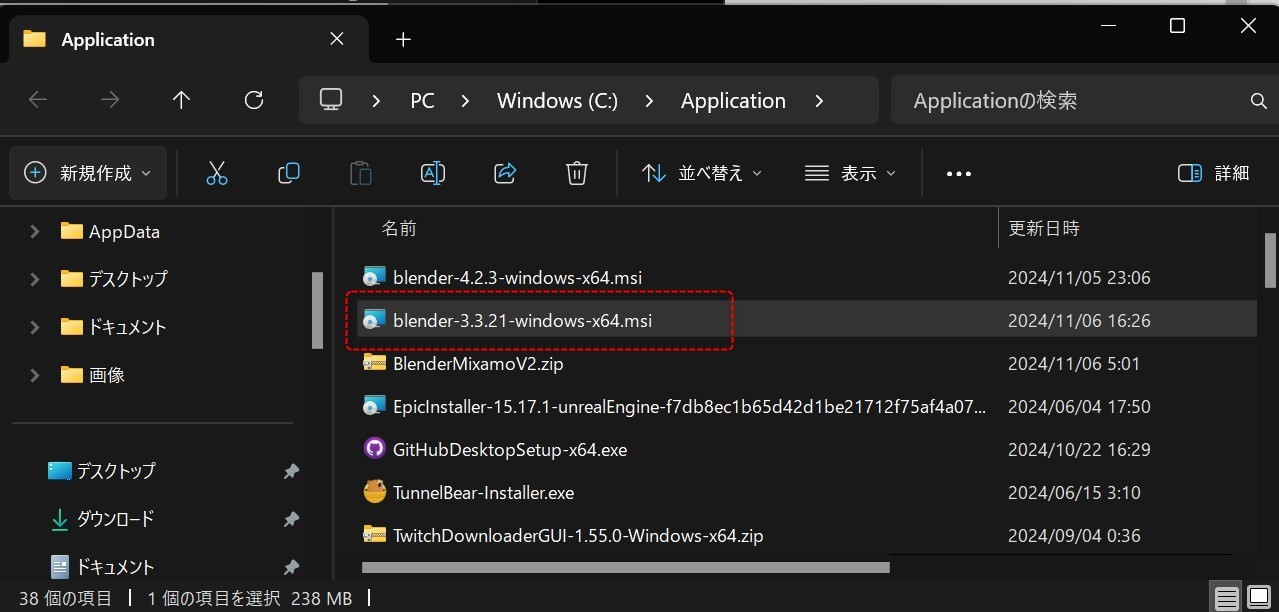Go back with the left arrow
1279x612 pixels.
coord(38,100)
